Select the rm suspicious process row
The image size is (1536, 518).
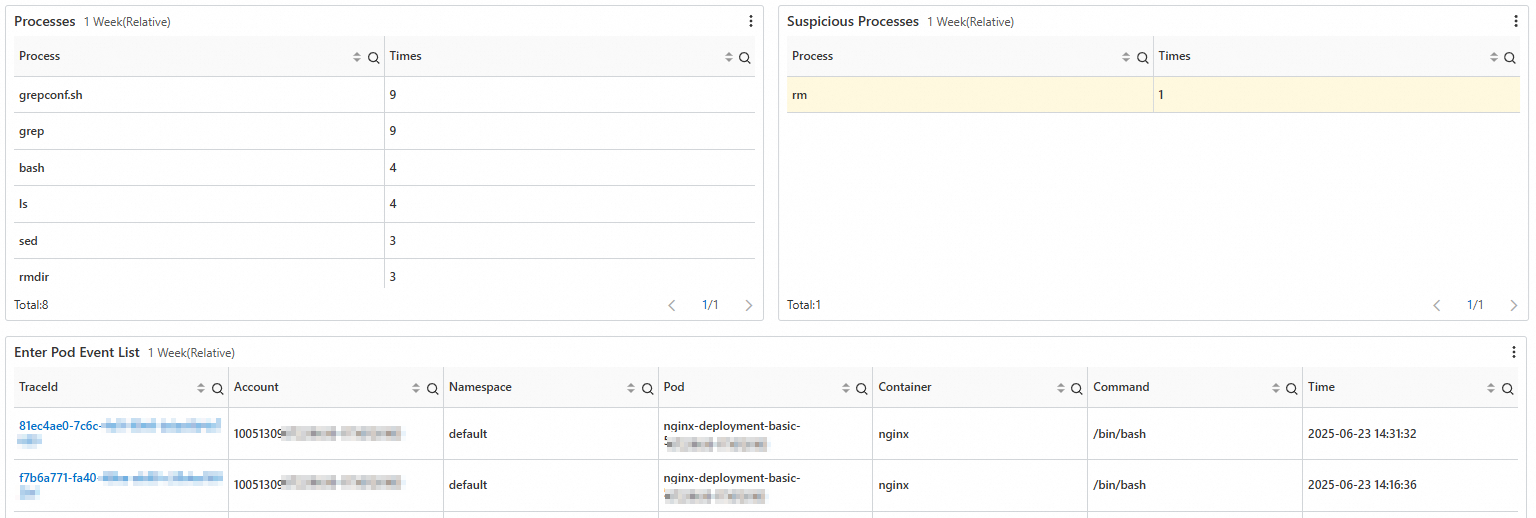969,95
